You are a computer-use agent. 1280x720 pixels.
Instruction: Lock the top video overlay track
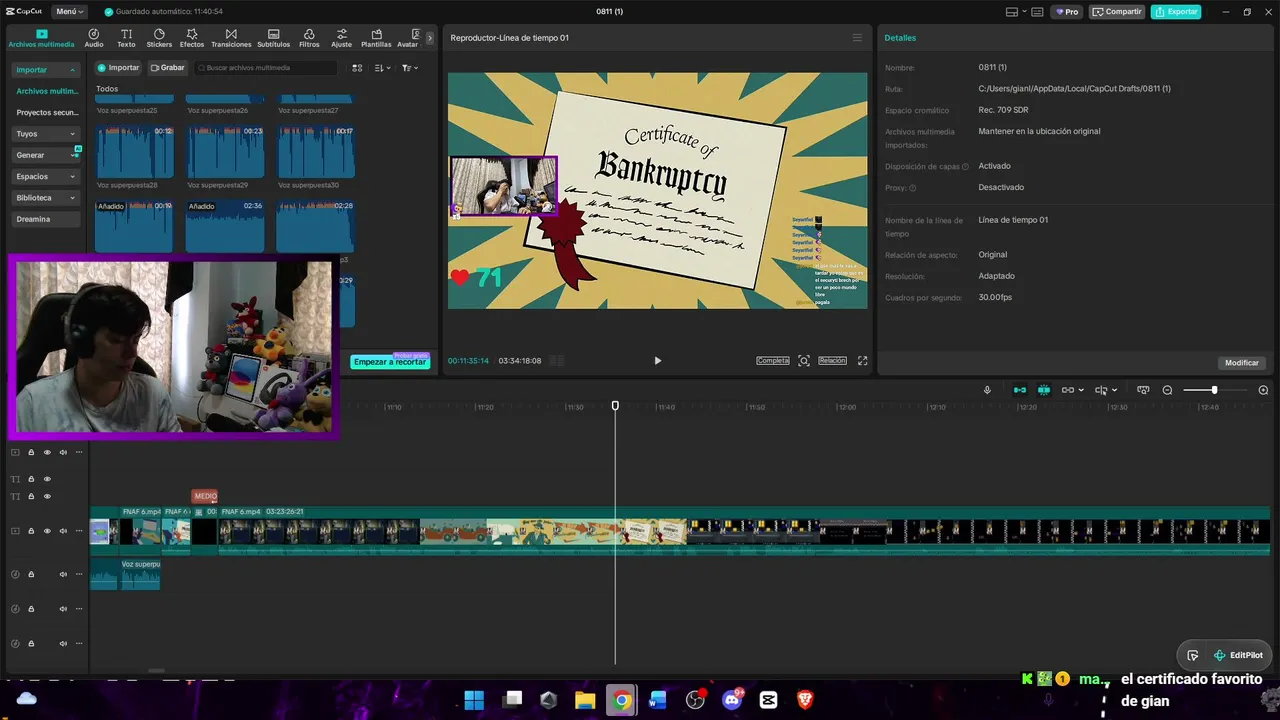31,452
